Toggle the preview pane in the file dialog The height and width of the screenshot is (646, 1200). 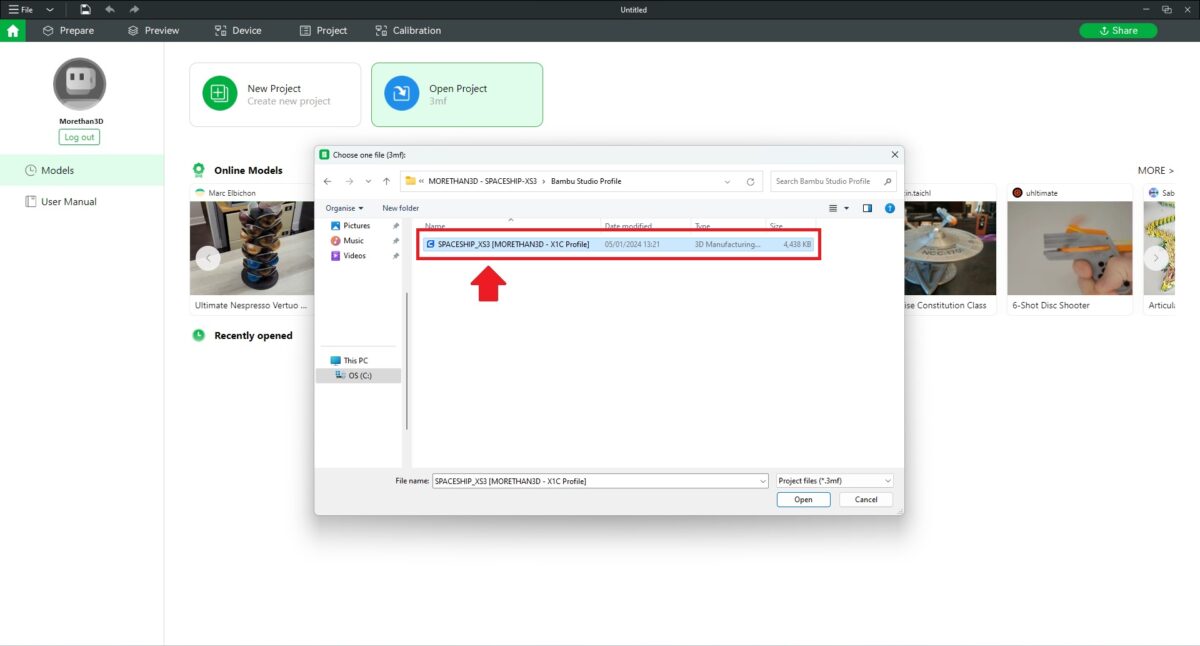pyautogui.click(x=865, y=208)
